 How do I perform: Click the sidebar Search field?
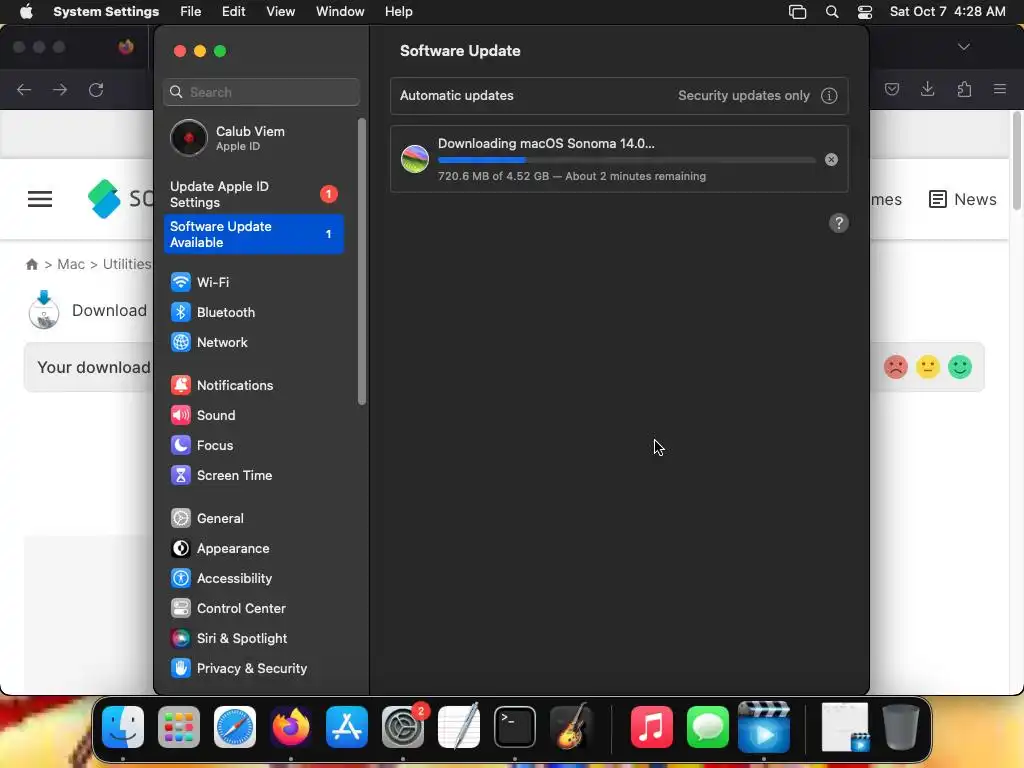coord(261,92)
